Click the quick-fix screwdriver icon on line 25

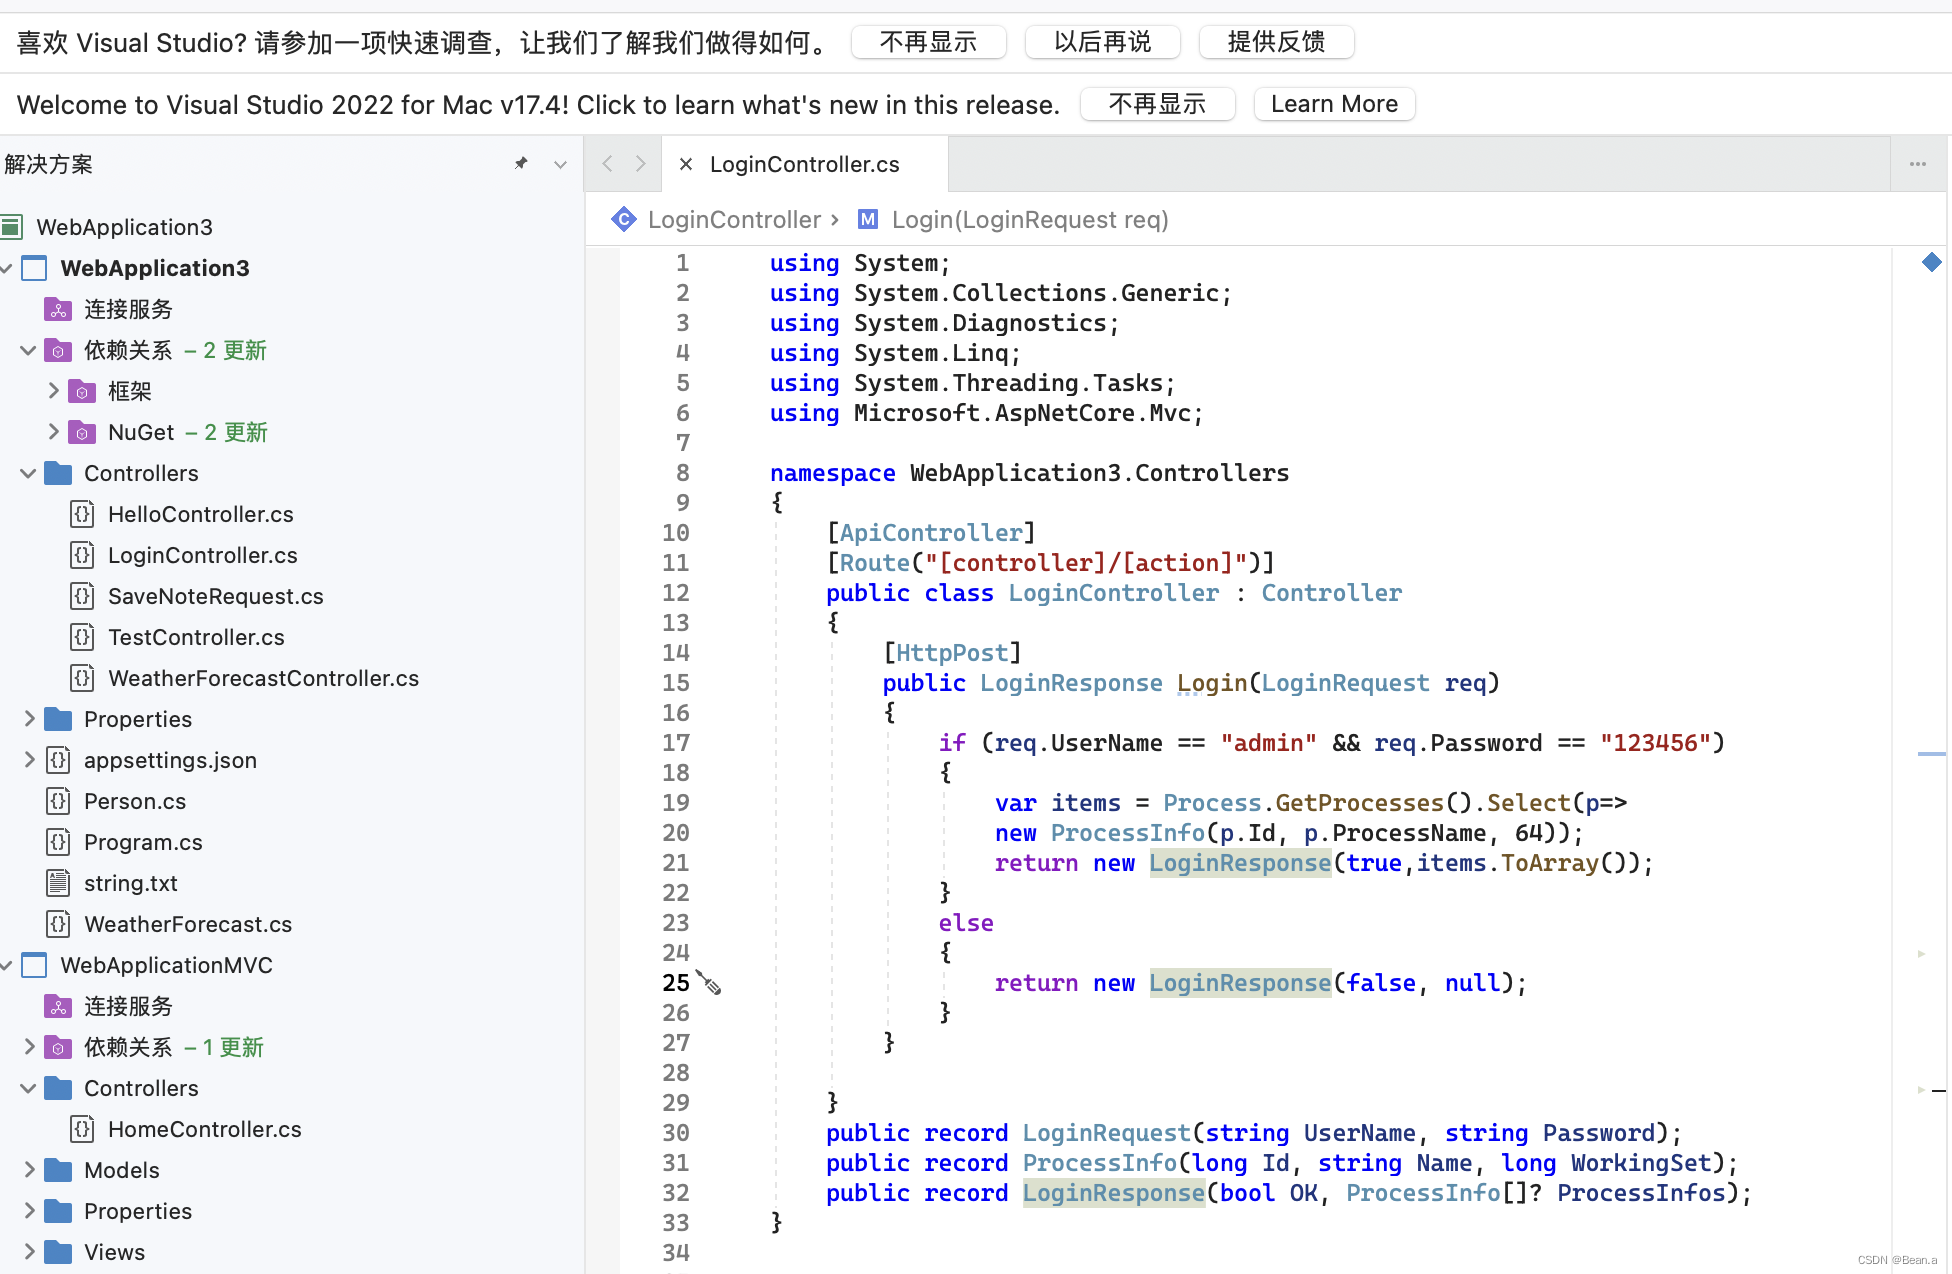pos(709,983)
